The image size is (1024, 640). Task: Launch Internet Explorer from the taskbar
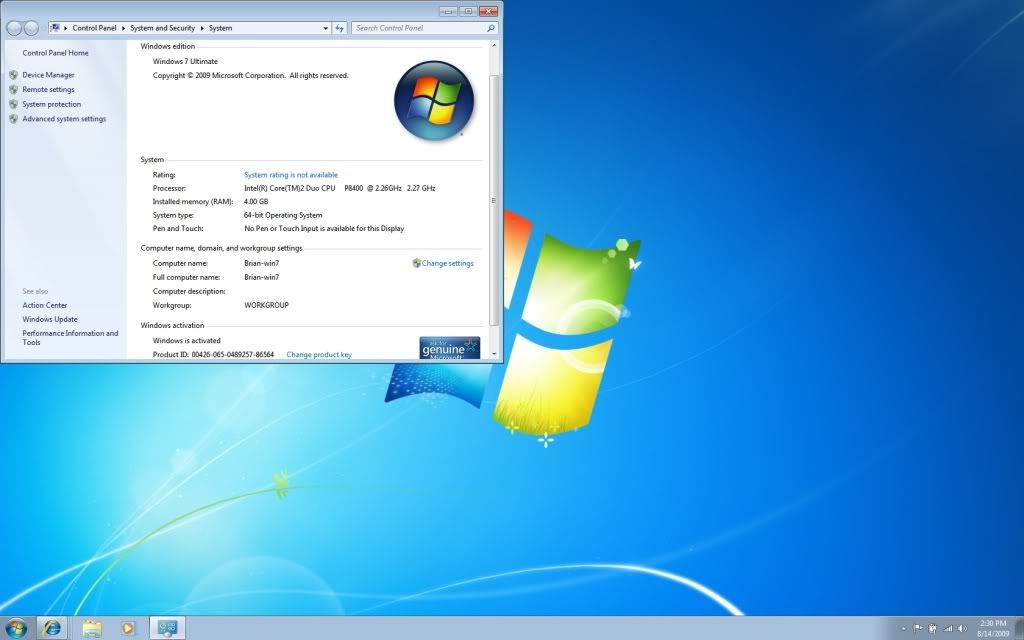pos(52,628)
